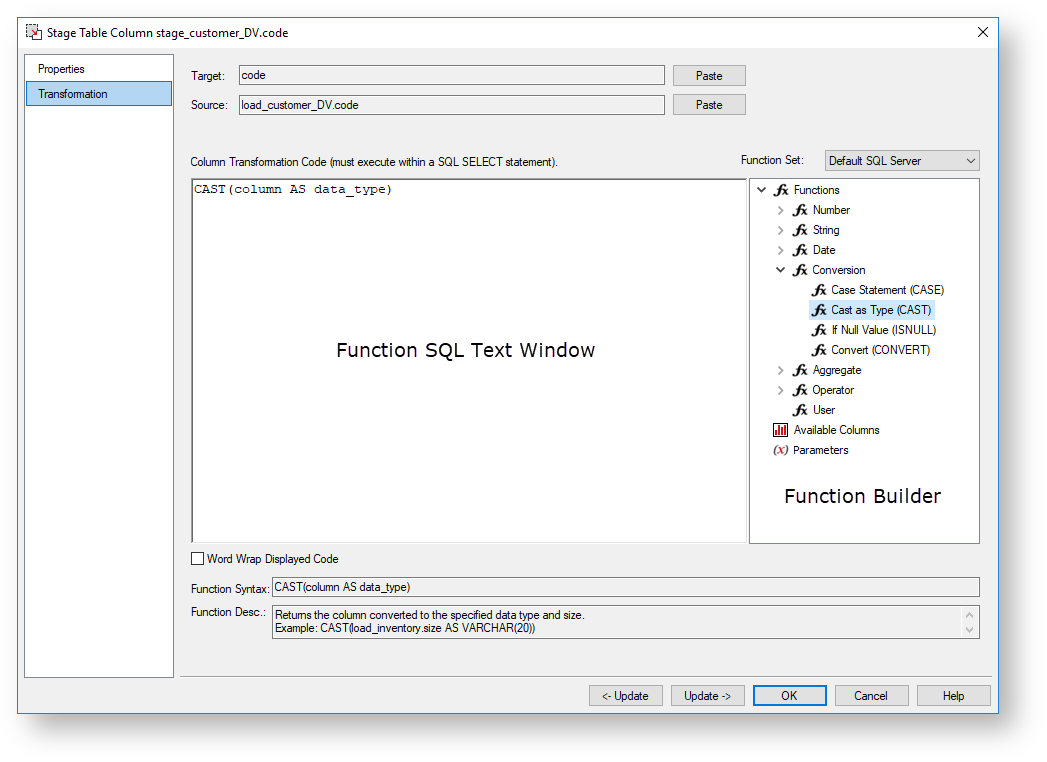Screen dimensions: 1047x762
Task: Click the fx icon of Case Statement (CASE)
Action: 819,291
